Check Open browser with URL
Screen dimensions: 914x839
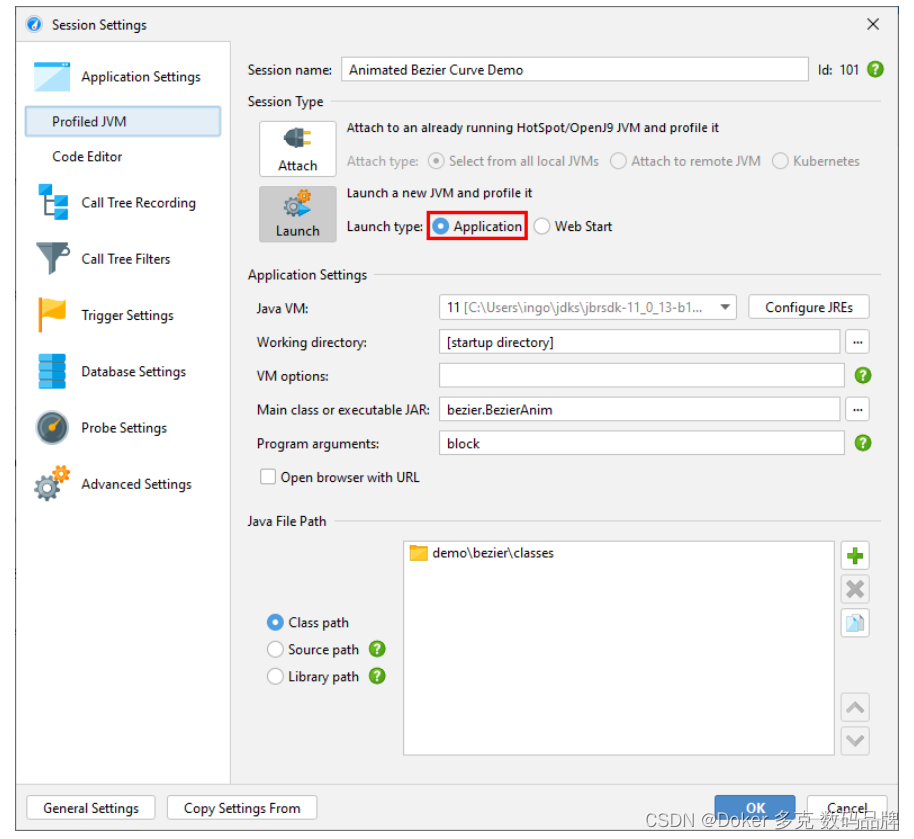pos(268,477)
